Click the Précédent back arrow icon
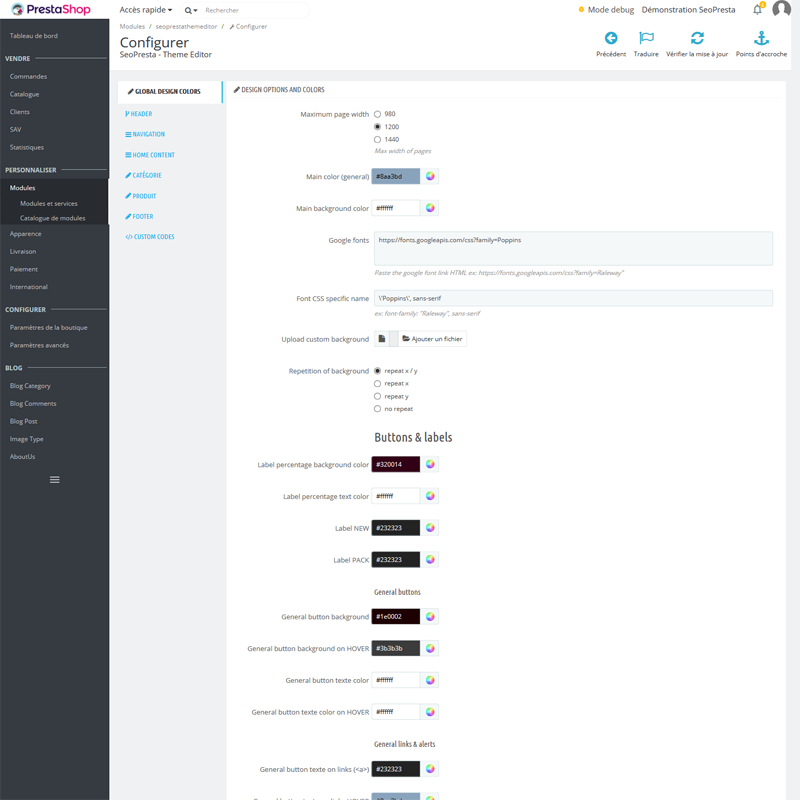Screen dimensions: 800x800 click(610, 39)
